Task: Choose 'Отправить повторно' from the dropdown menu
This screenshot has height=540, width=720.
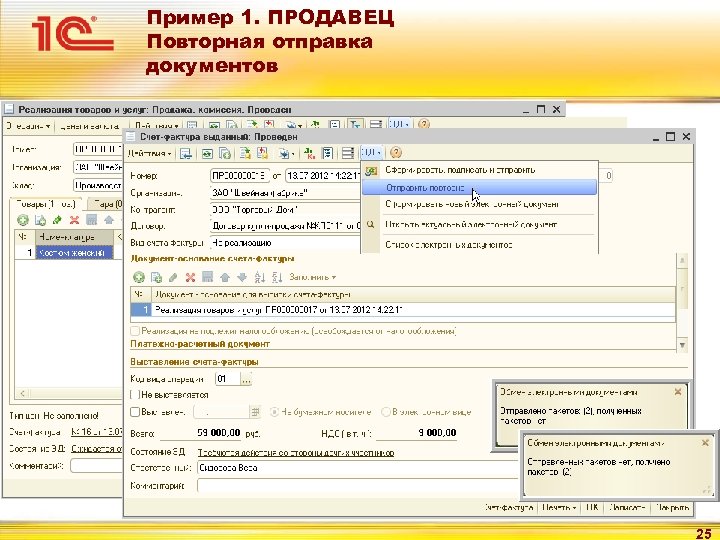Action: 479,187
